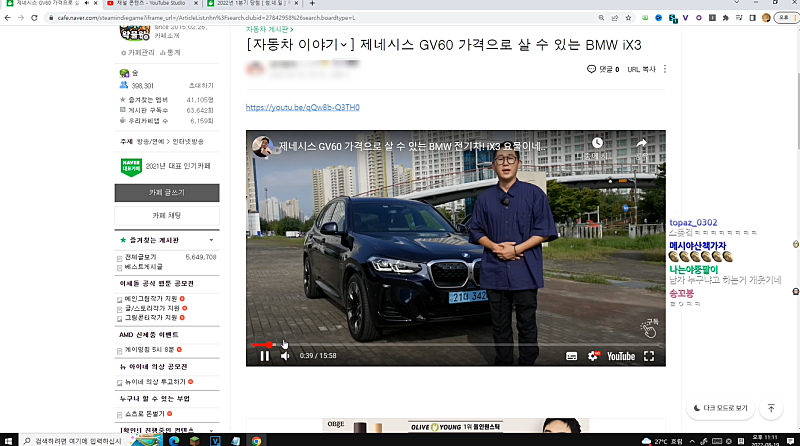This screenshot has width=800, height=446.
Task: Toggle the browser side panel
Action: pyautogui.click(x=753, y=18)
